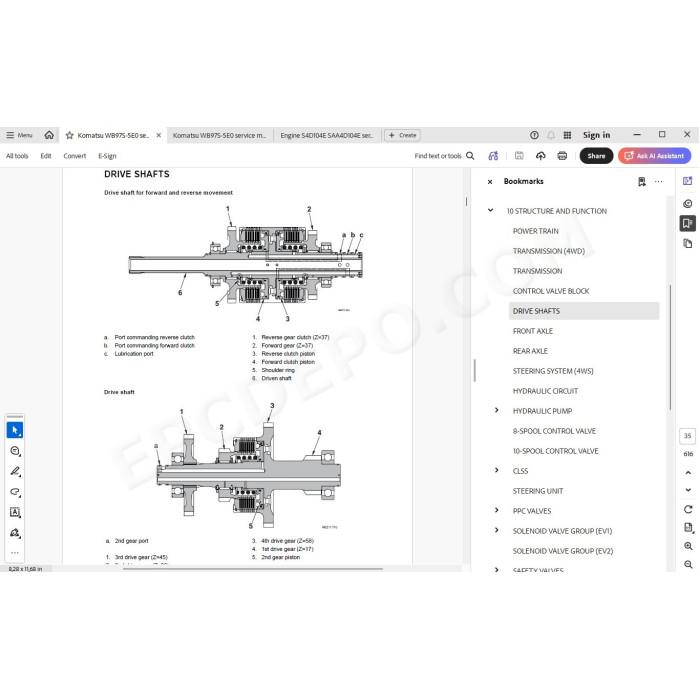This screenshot has height=700, width=700.
Task: Open the HYDRAULIC CIRCUIT bookmark
Action: click(545, 391)
